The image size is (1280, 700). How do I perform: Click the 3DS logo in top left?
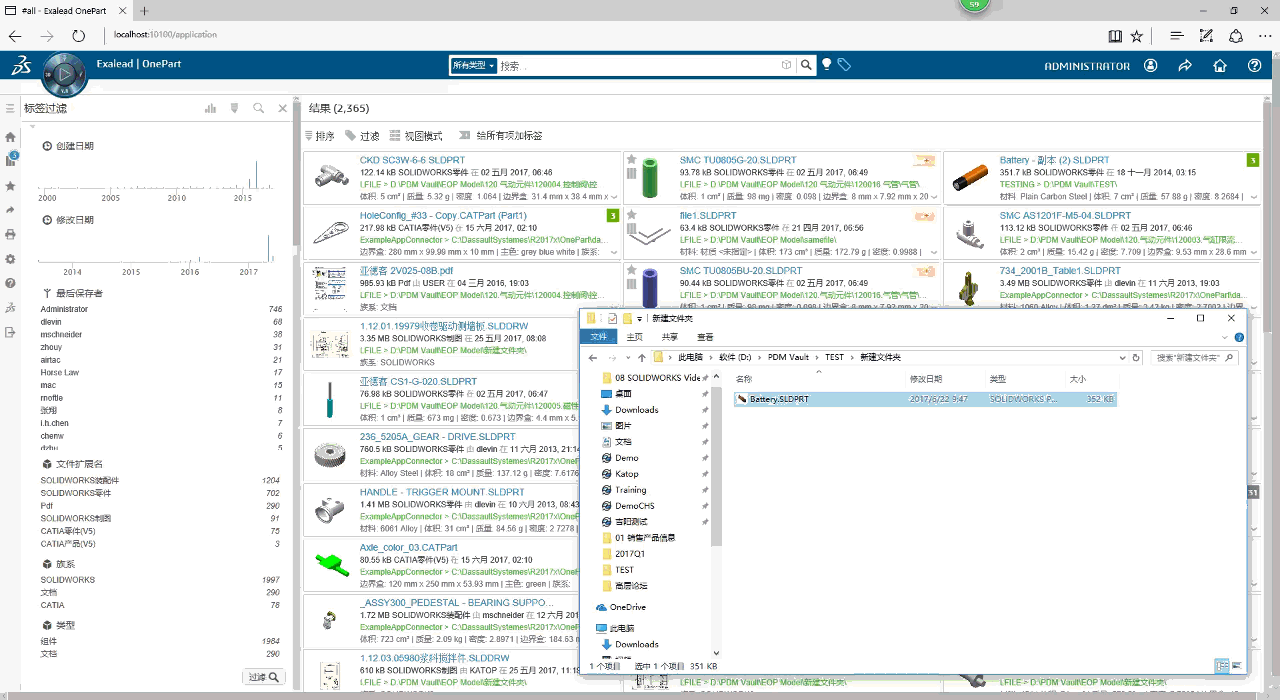pyautogui.click(x=22, y=67)
